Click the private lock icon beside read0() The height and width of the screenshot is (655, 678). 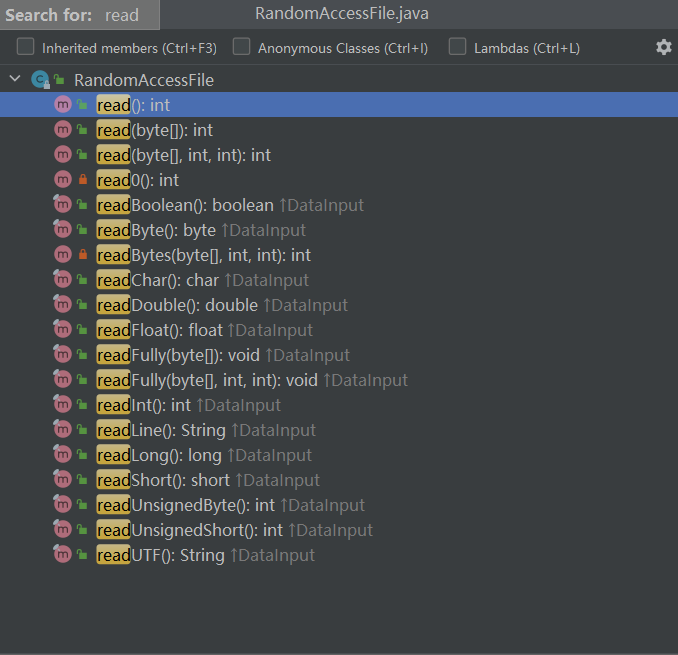[x=83, y=179]
